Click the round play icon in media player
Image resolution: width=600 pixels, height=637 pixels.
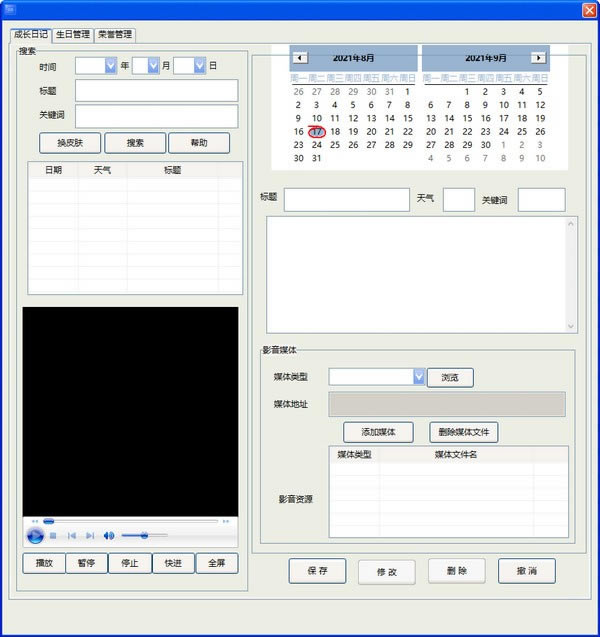pos(35,536)
